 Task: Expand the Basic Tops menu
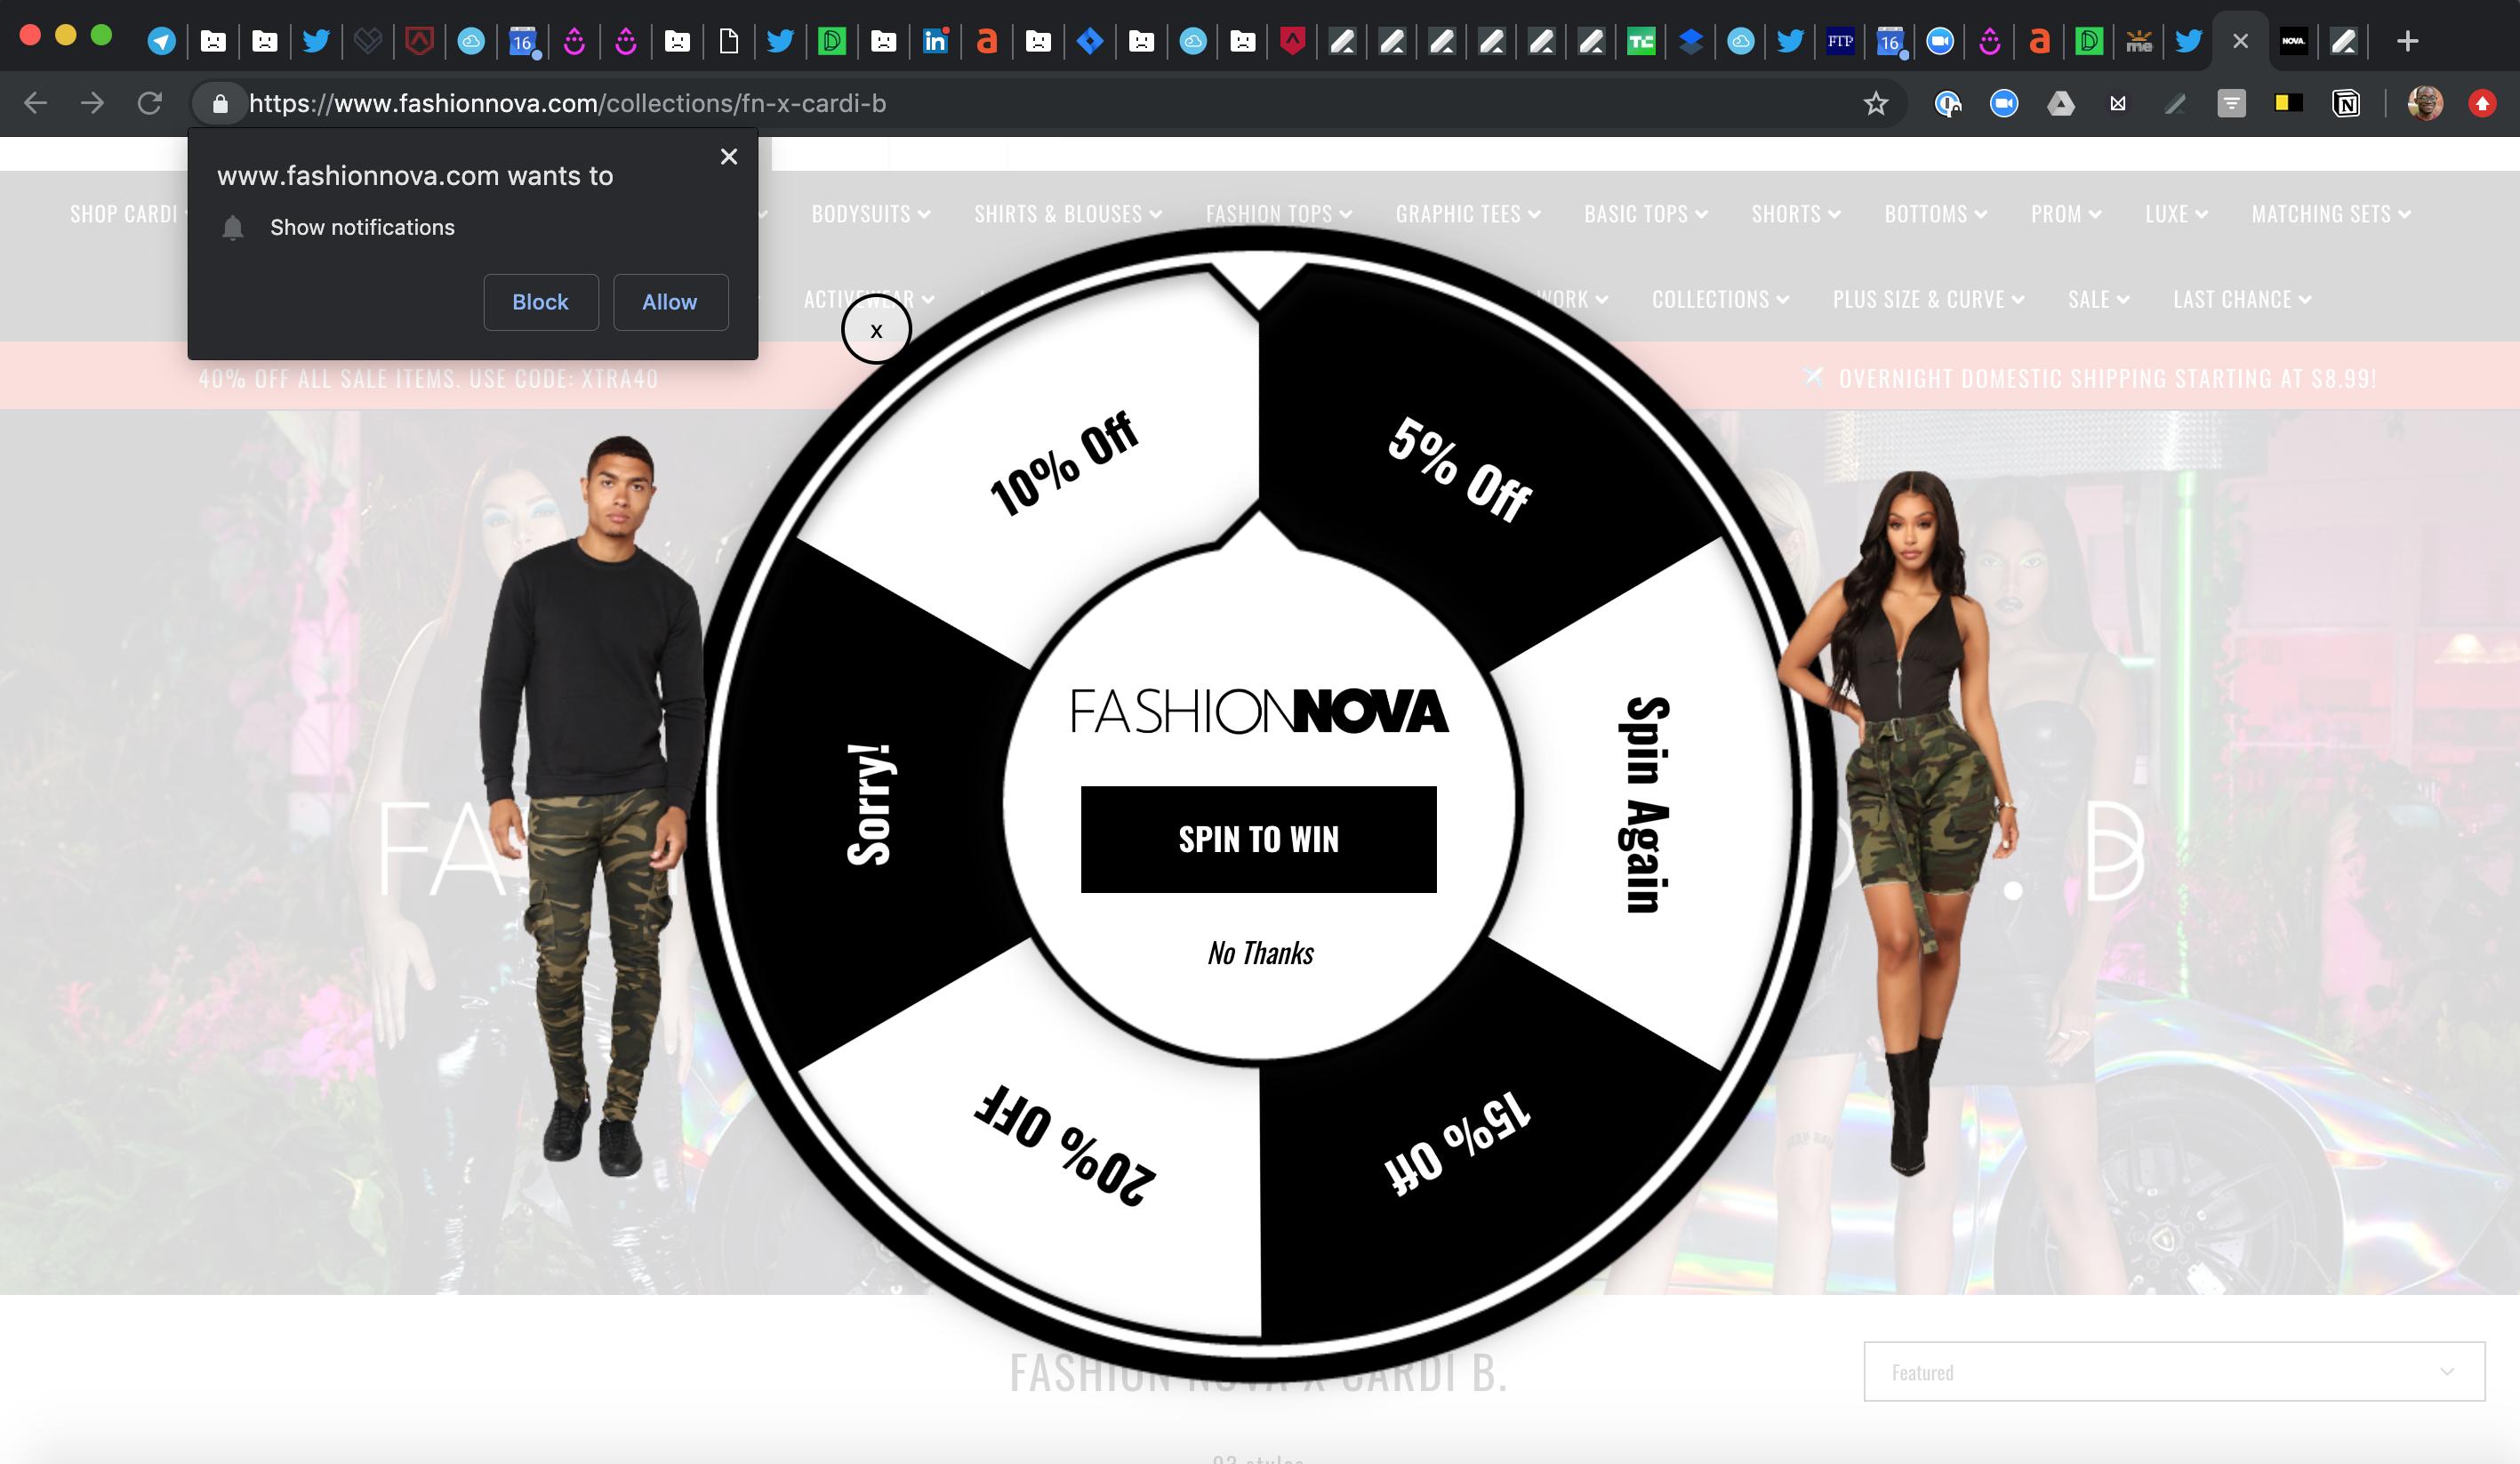[1646, 214]
